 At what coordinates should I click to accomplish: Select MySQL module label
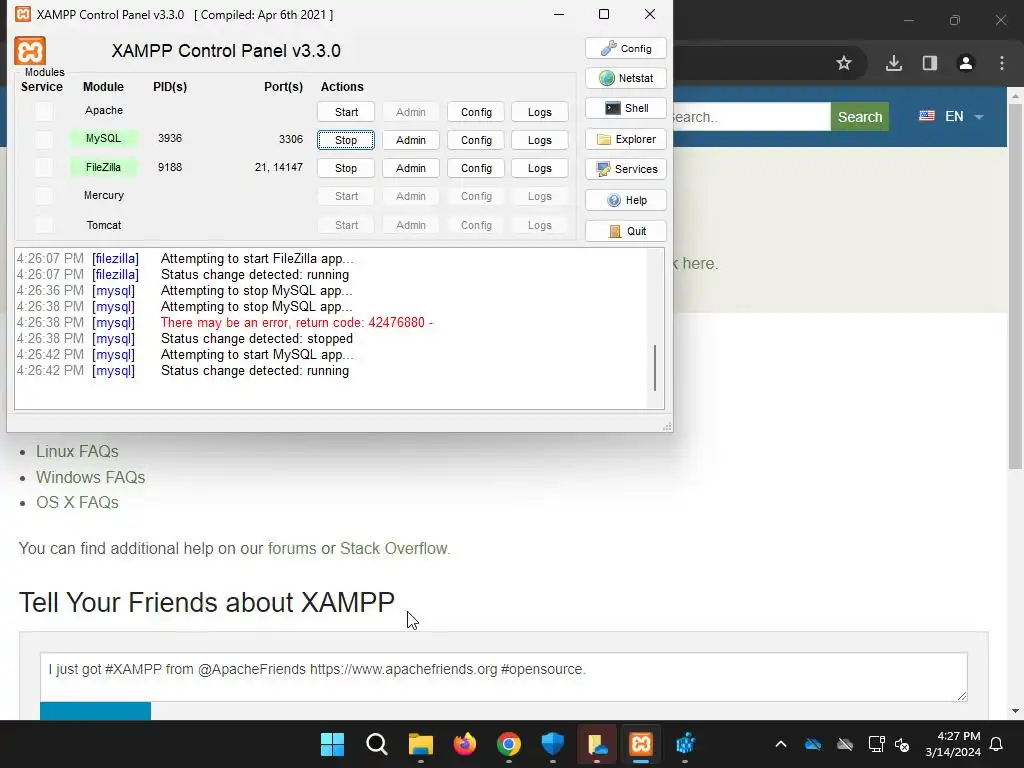coord(103,138)
